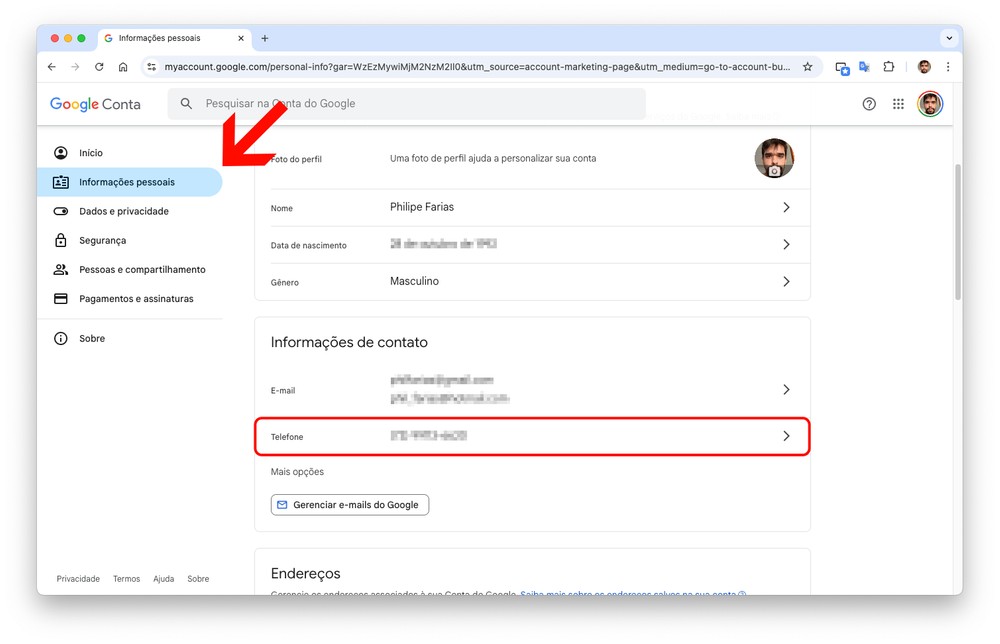
Task: Open the Extensions puzzle icon
Action: 888,67
